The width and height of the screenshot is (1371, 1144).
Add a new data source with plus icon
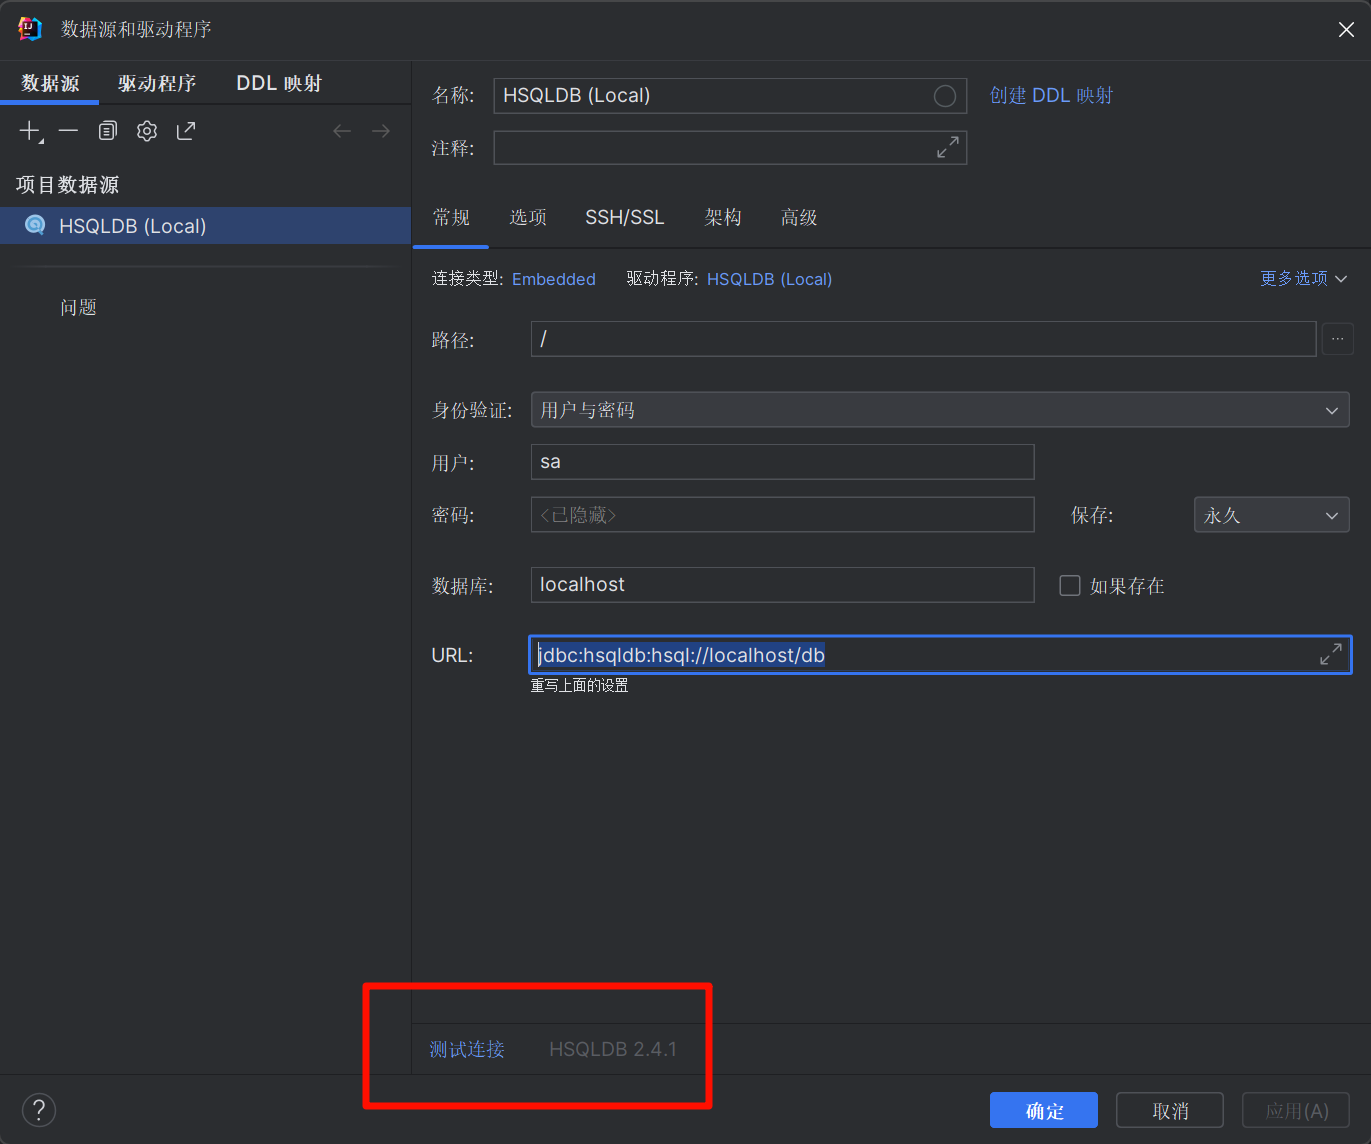click(x=30, y=131)
